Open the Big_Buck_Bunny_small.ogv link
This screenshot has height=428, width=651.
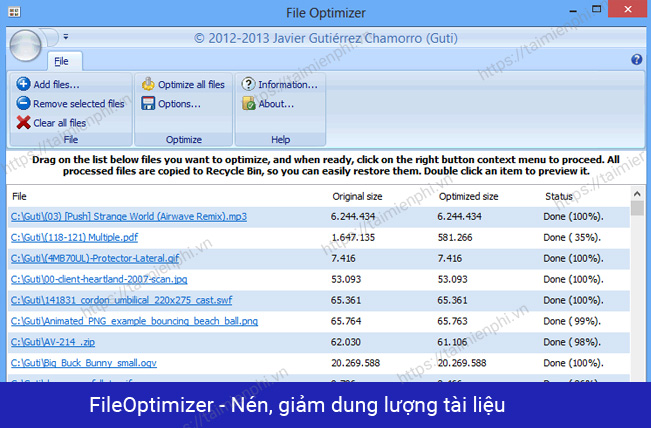(x=83, y=363)
